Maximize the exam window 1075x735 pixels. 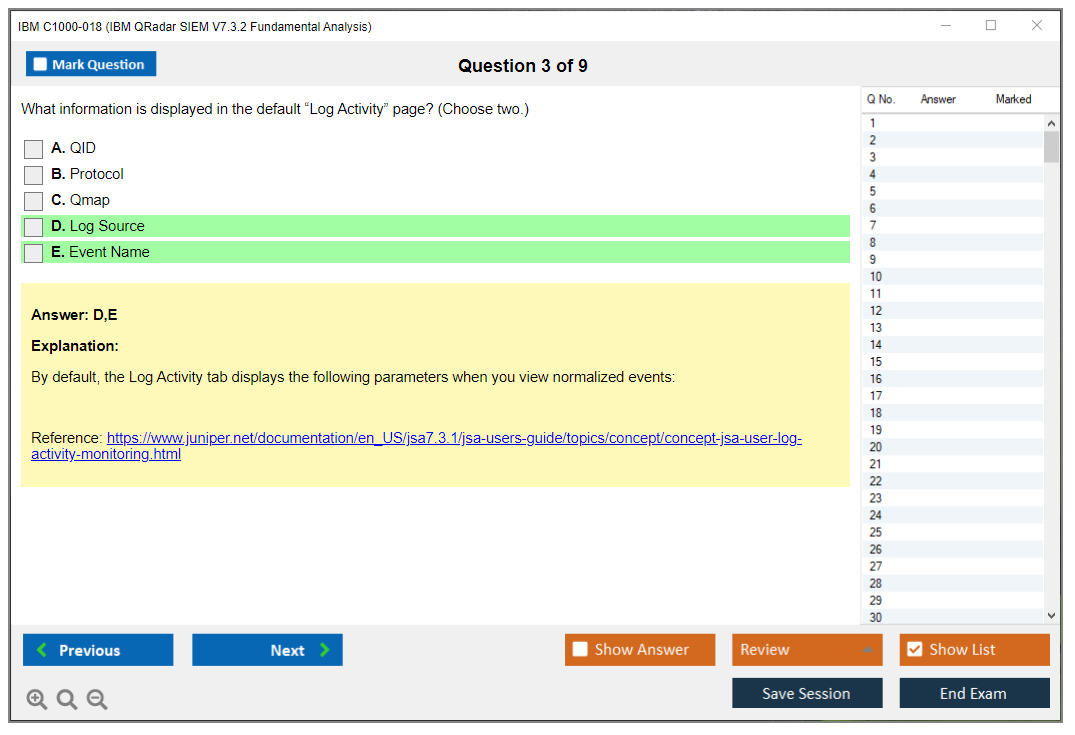(991, 26)
